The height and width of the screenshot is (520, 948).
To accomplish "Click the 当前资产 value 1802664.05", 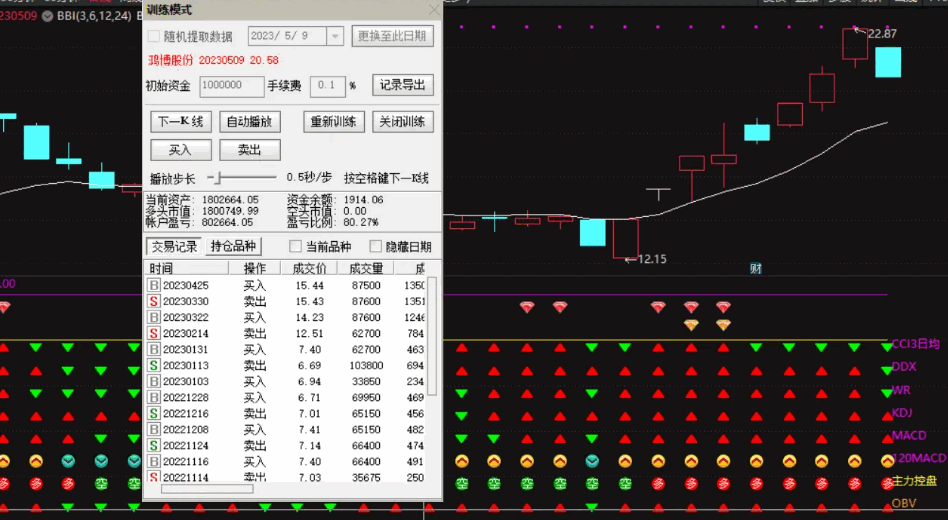I will coord(230,200).
